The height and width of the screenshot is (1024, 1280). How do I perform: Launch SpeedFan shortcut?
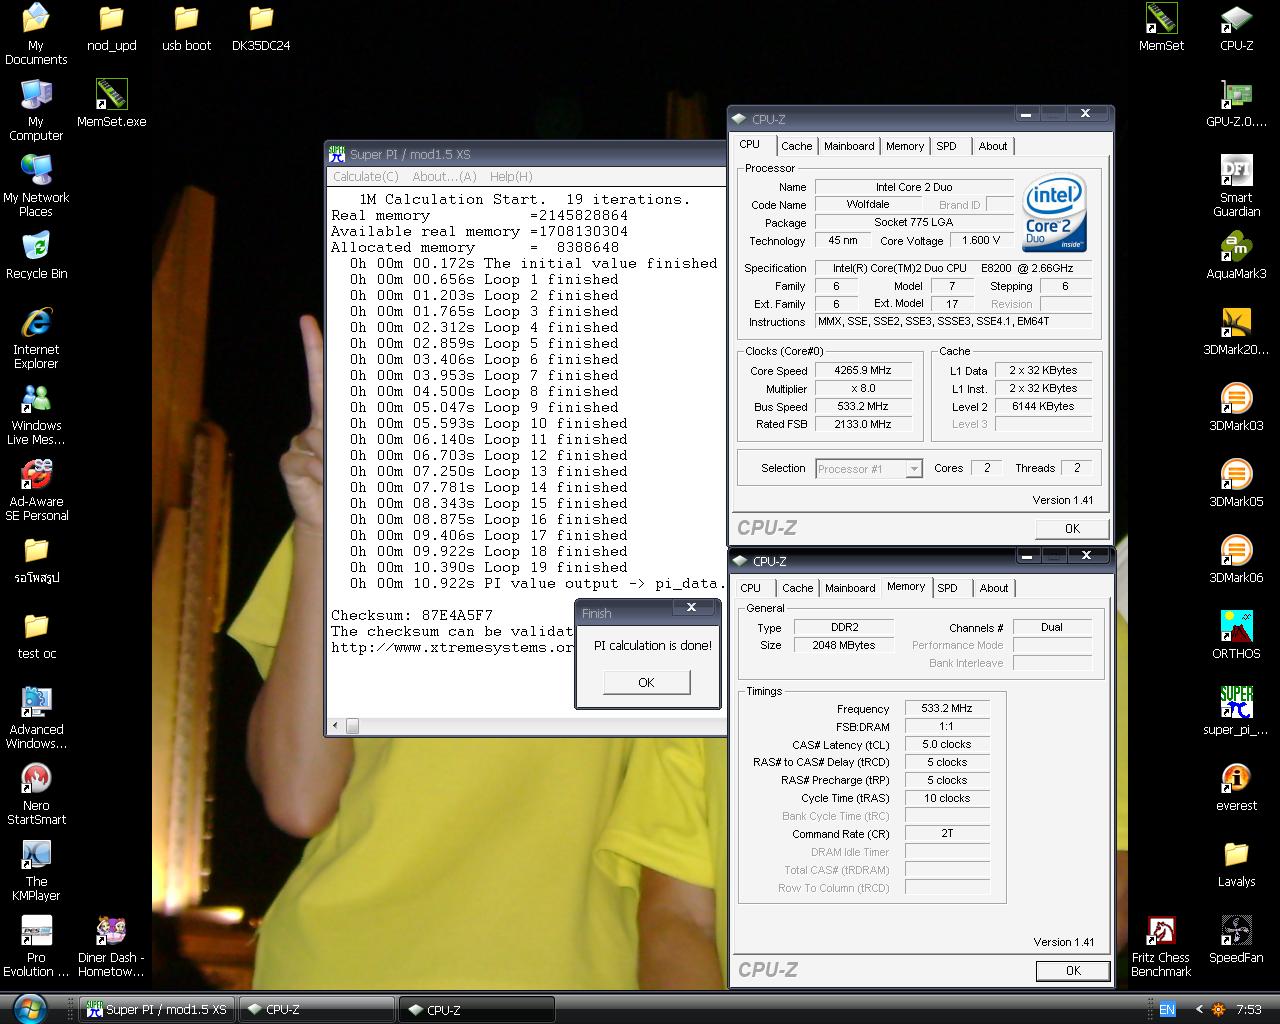(1236, 939)
